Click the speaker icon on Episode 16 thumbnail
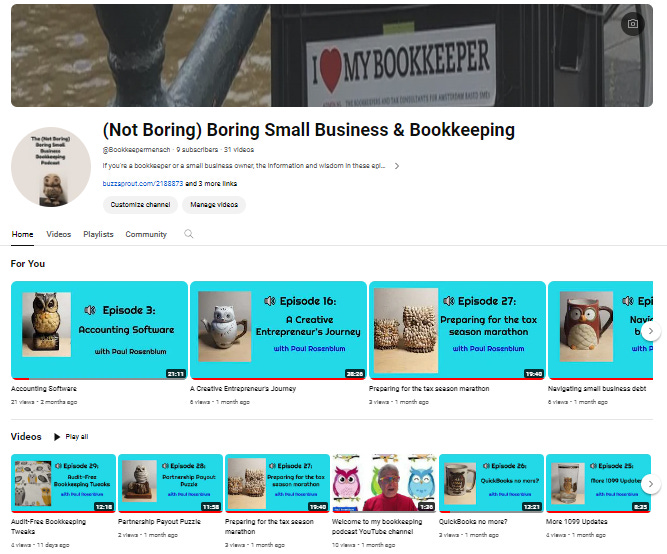 pyautogui.click(x=270, y=301)
